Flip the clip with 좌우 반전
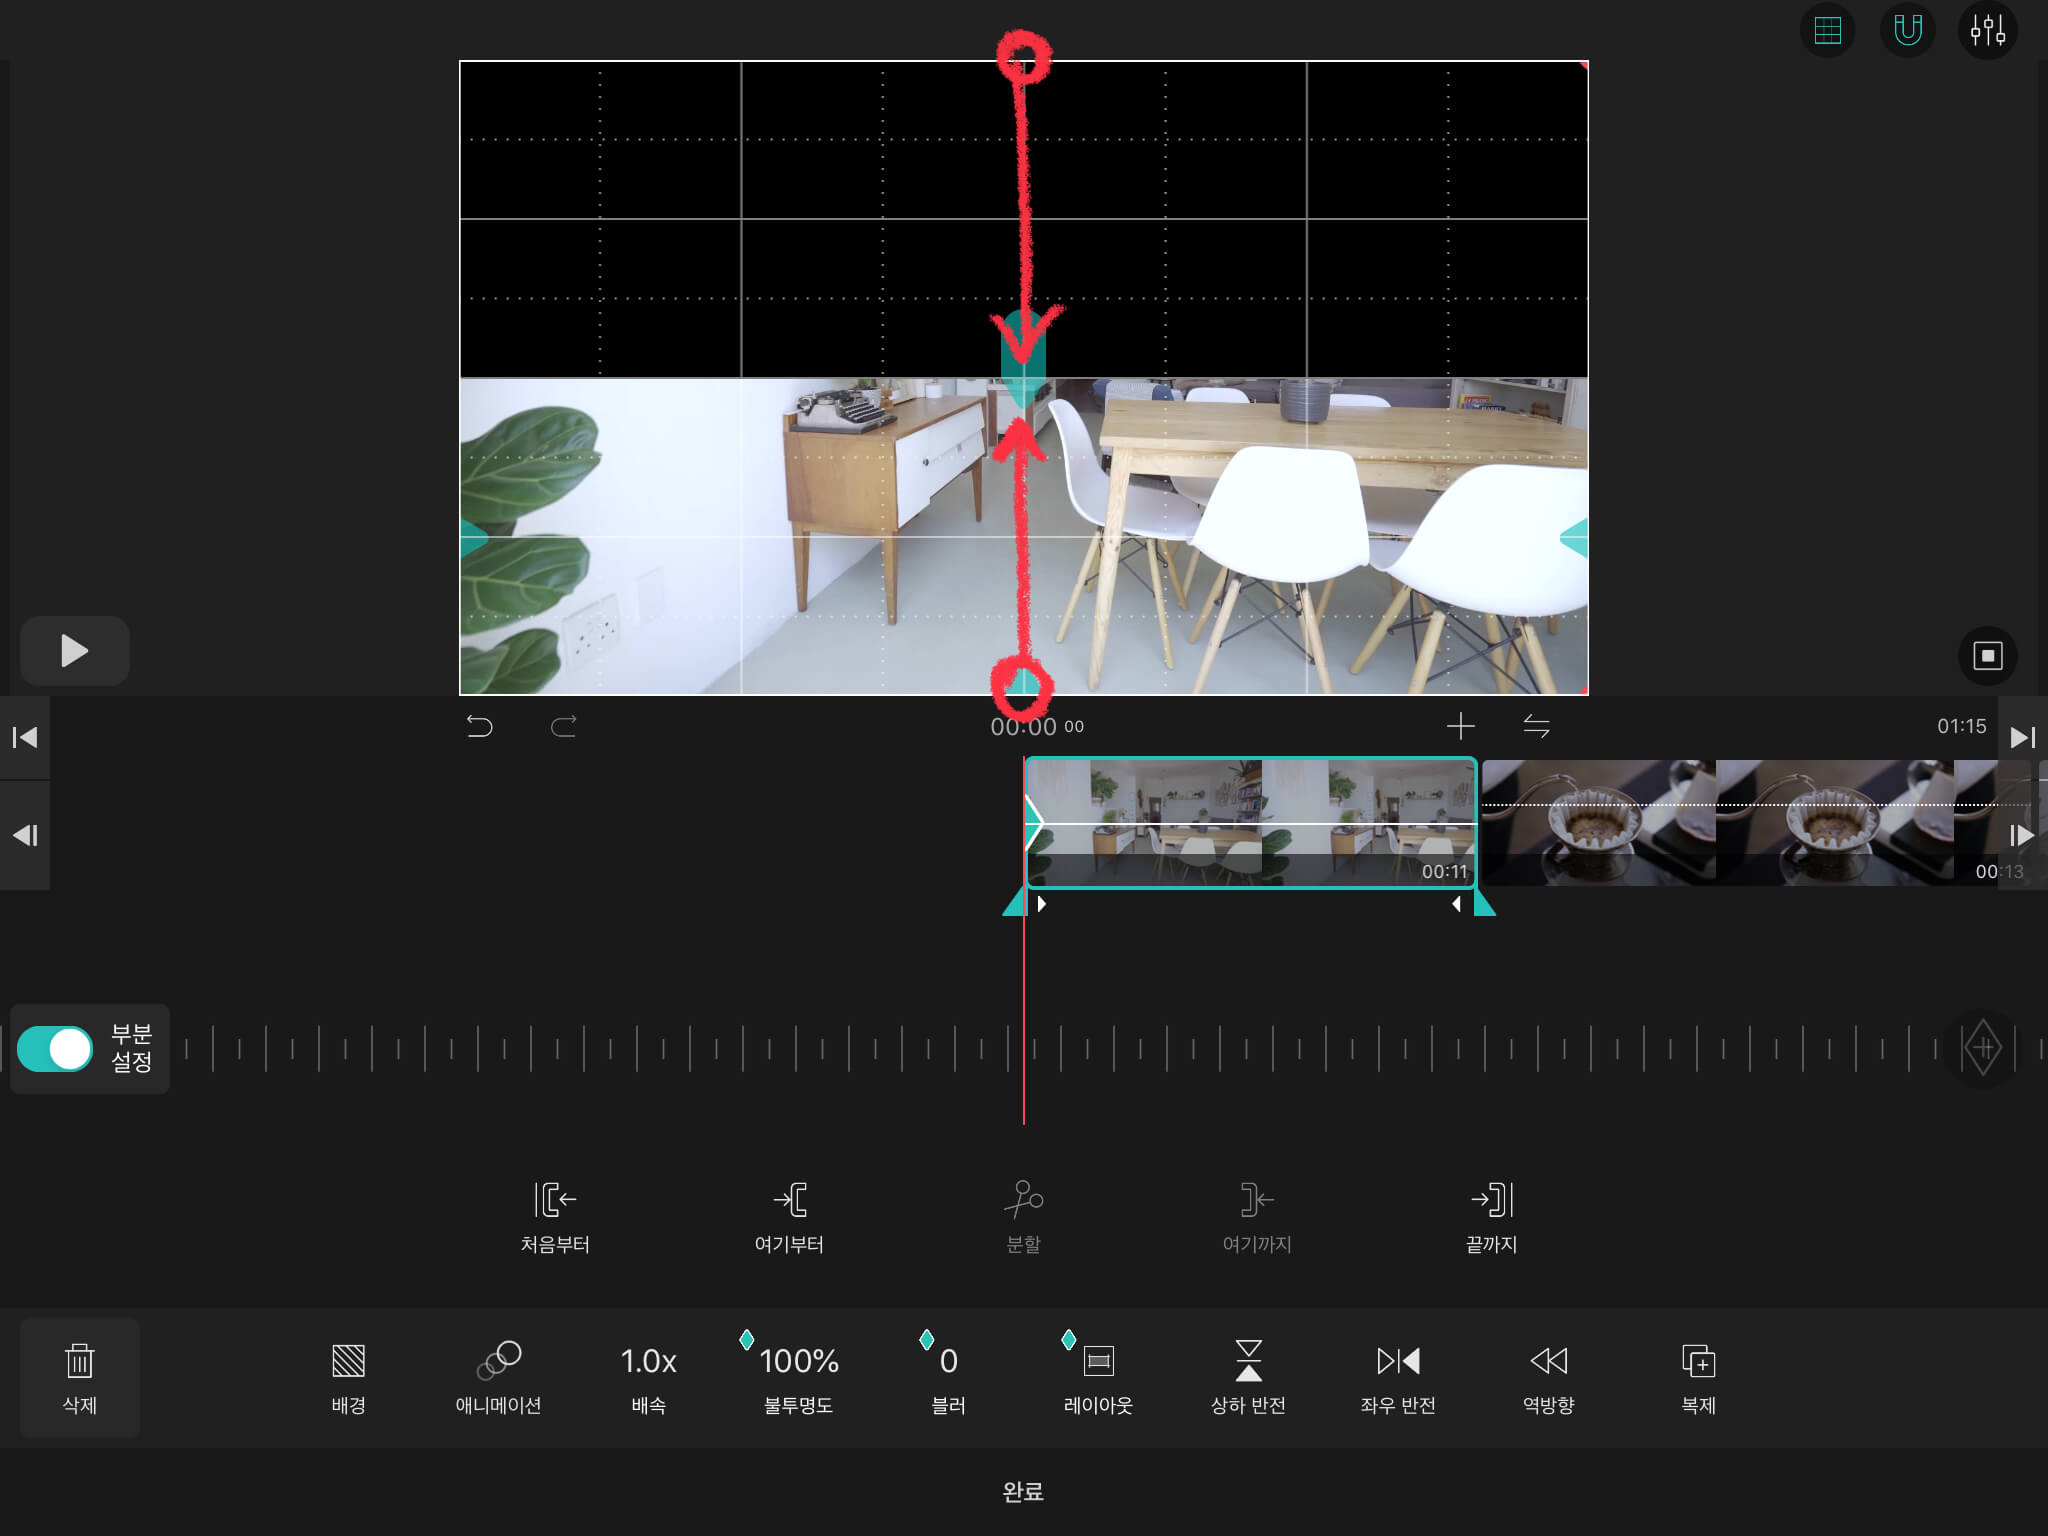The height and width of the screenshot is (1536, 2048). pos(1398,1378)
